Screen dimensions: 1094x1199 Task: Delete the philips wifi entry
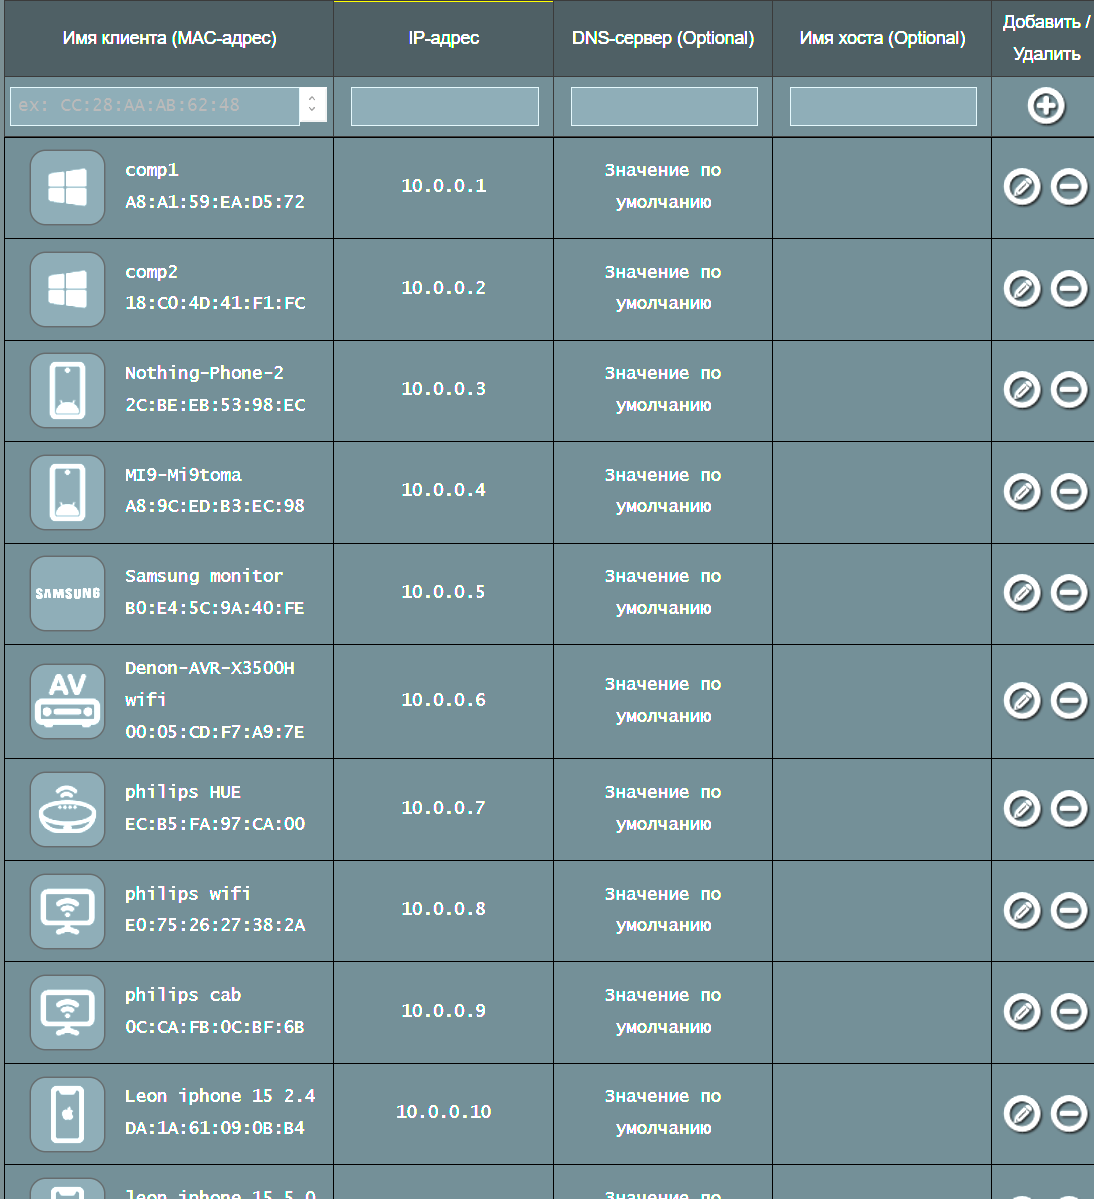click(1069, 910)
